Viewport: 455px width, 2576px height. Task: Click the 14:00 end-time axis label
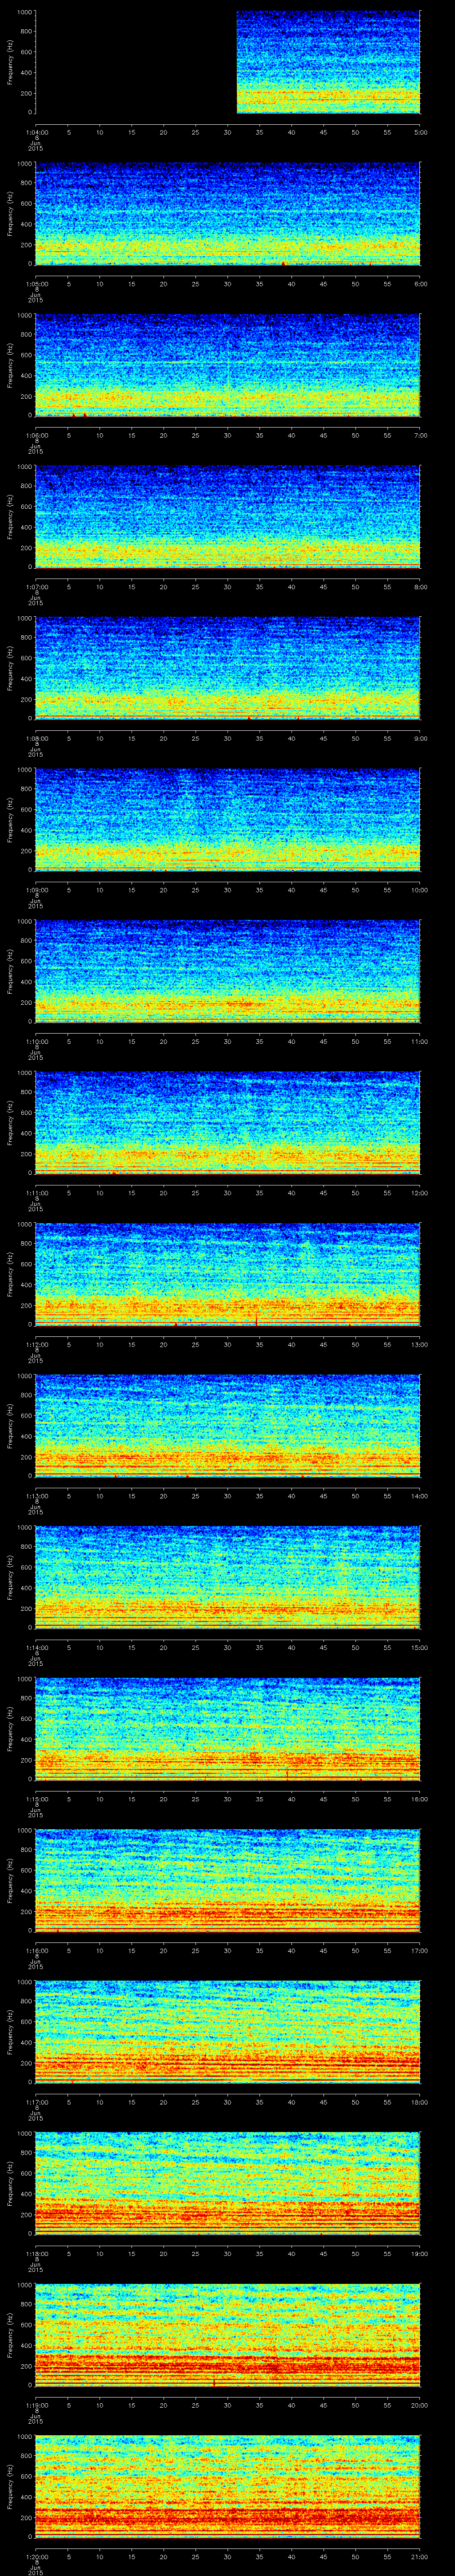(x=420, y=1495)
